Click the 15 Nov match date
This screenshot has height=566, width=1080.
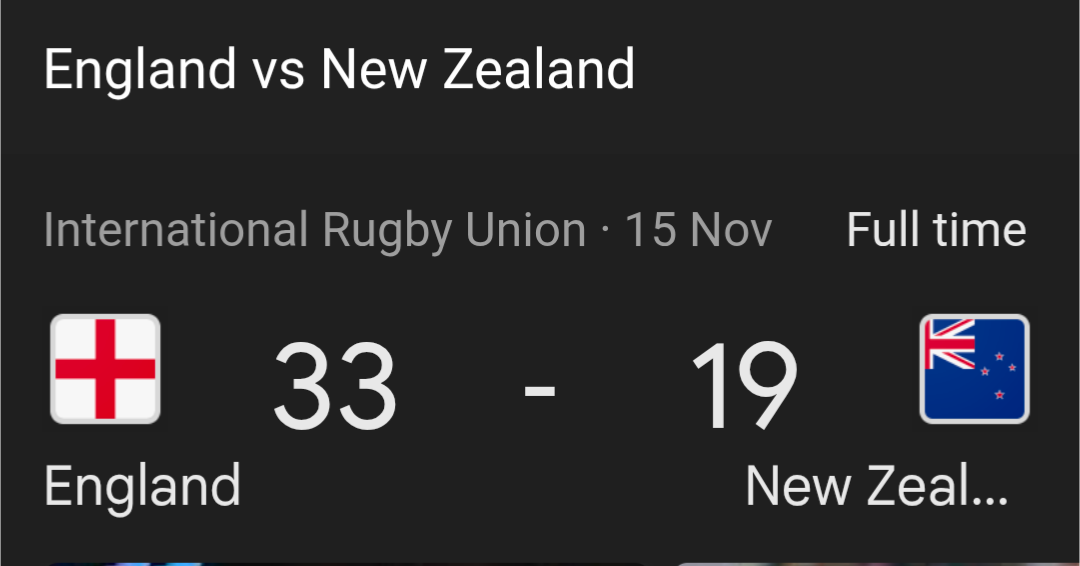pyautogui.click(x=698, y=230)
